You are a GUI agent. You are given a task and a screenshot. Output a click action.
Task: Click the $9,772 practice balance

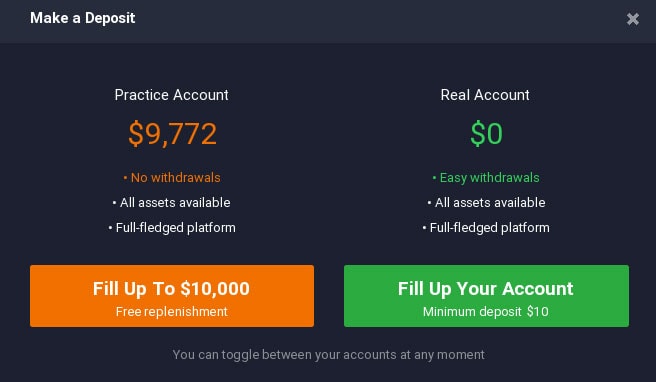click(172, 134)
